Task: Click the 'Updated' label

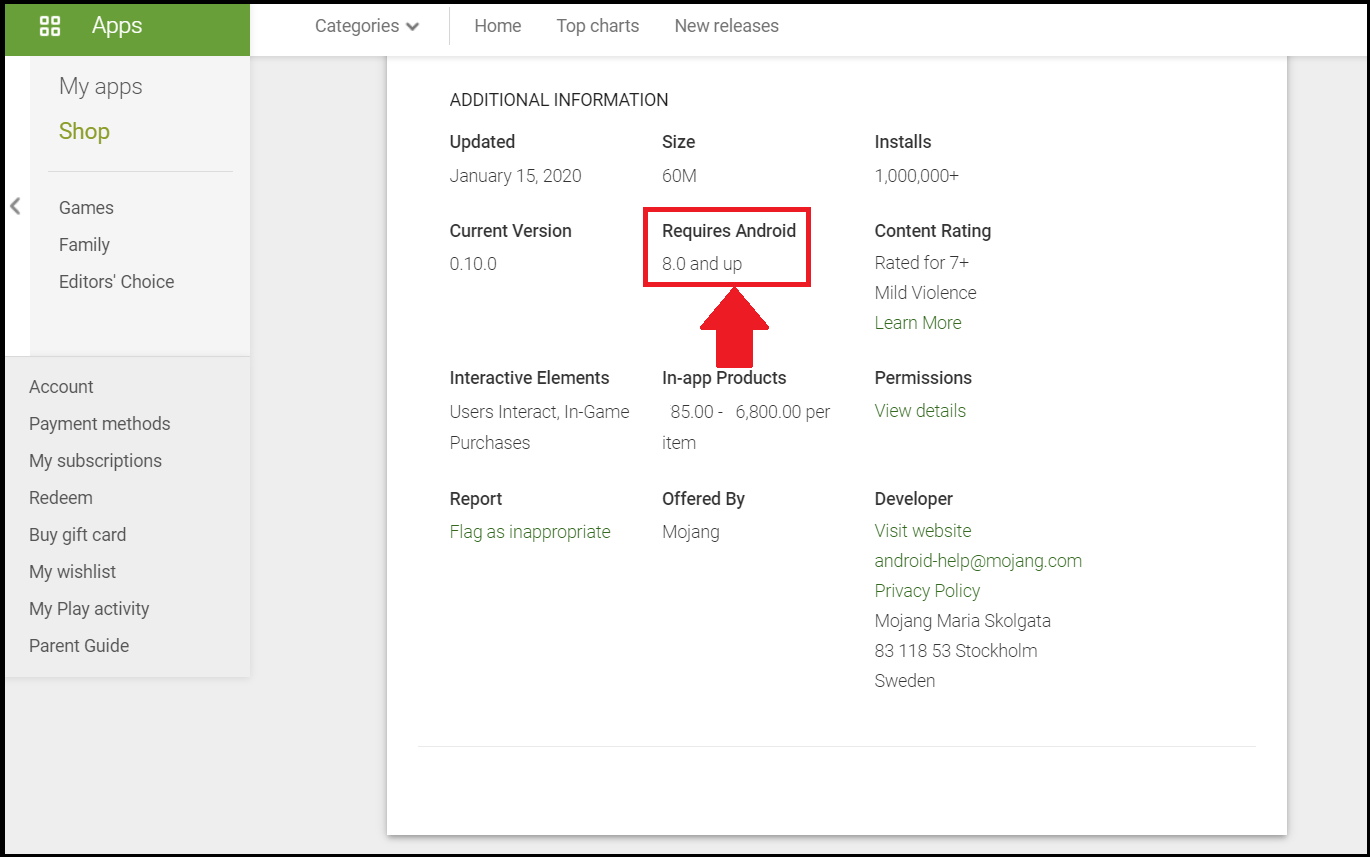Action: [x=482, y=142]
